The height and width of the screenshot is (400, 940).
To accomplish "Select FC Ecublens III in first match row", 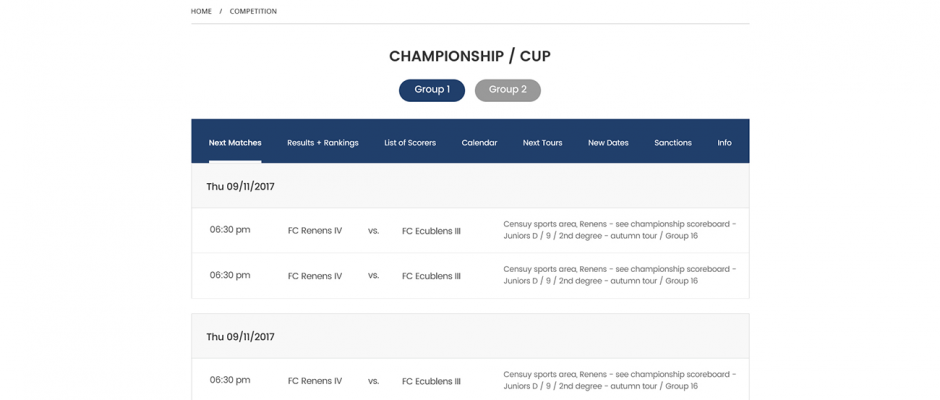I will [431, 231].
